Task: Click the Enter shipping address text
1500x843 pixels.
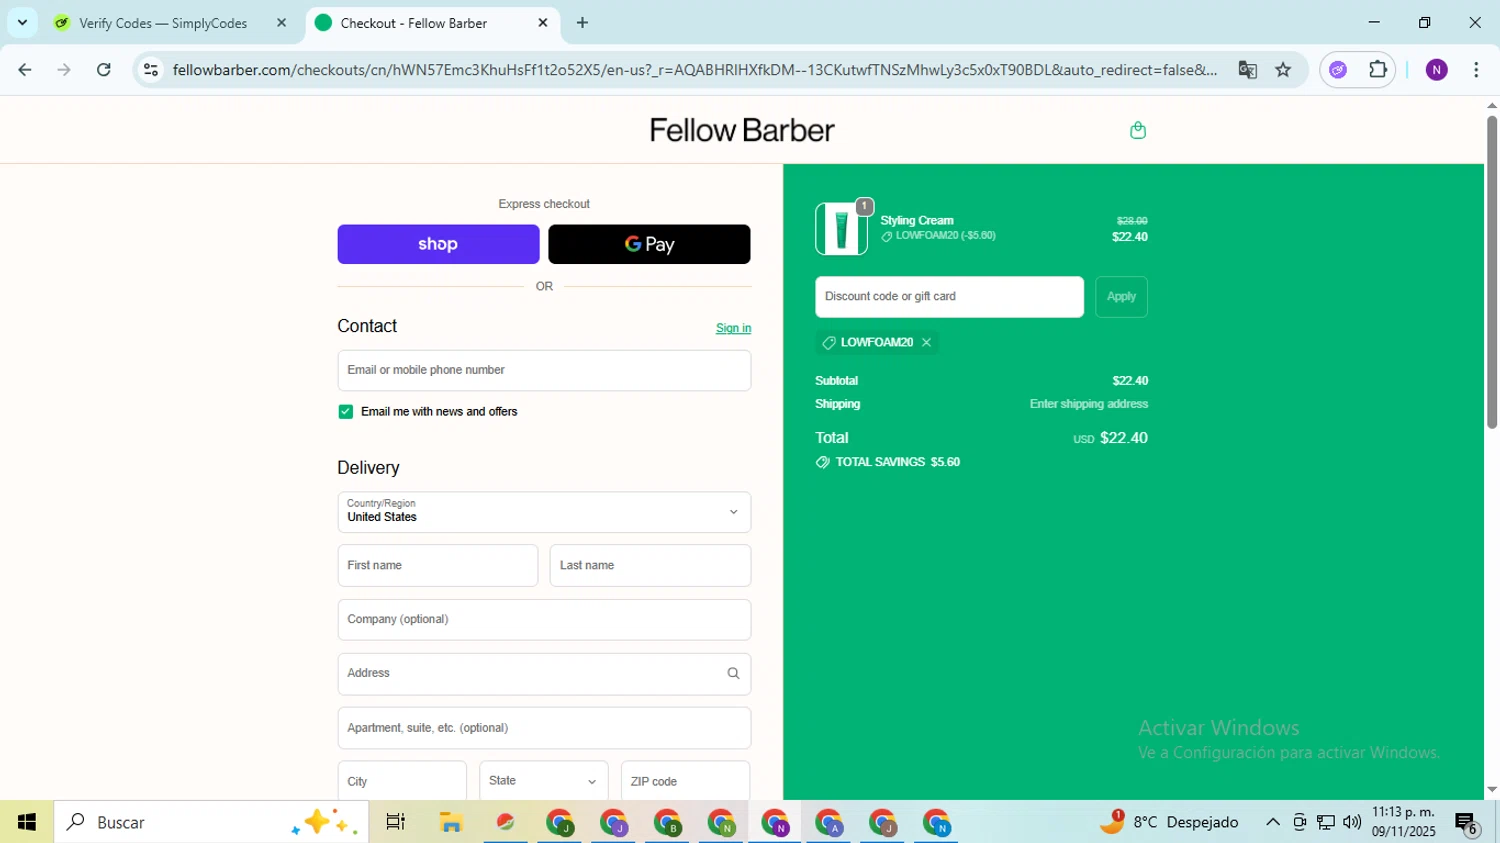Action: click(1088, 404)
